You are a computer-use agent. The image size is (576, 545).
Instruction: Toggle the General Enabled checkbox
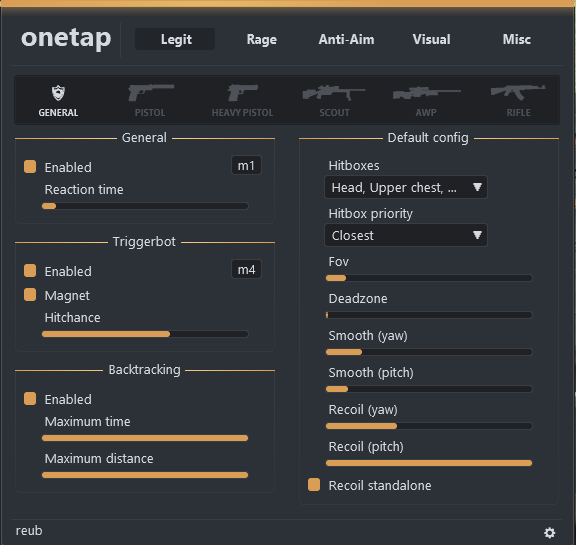[x=30, y=166]
